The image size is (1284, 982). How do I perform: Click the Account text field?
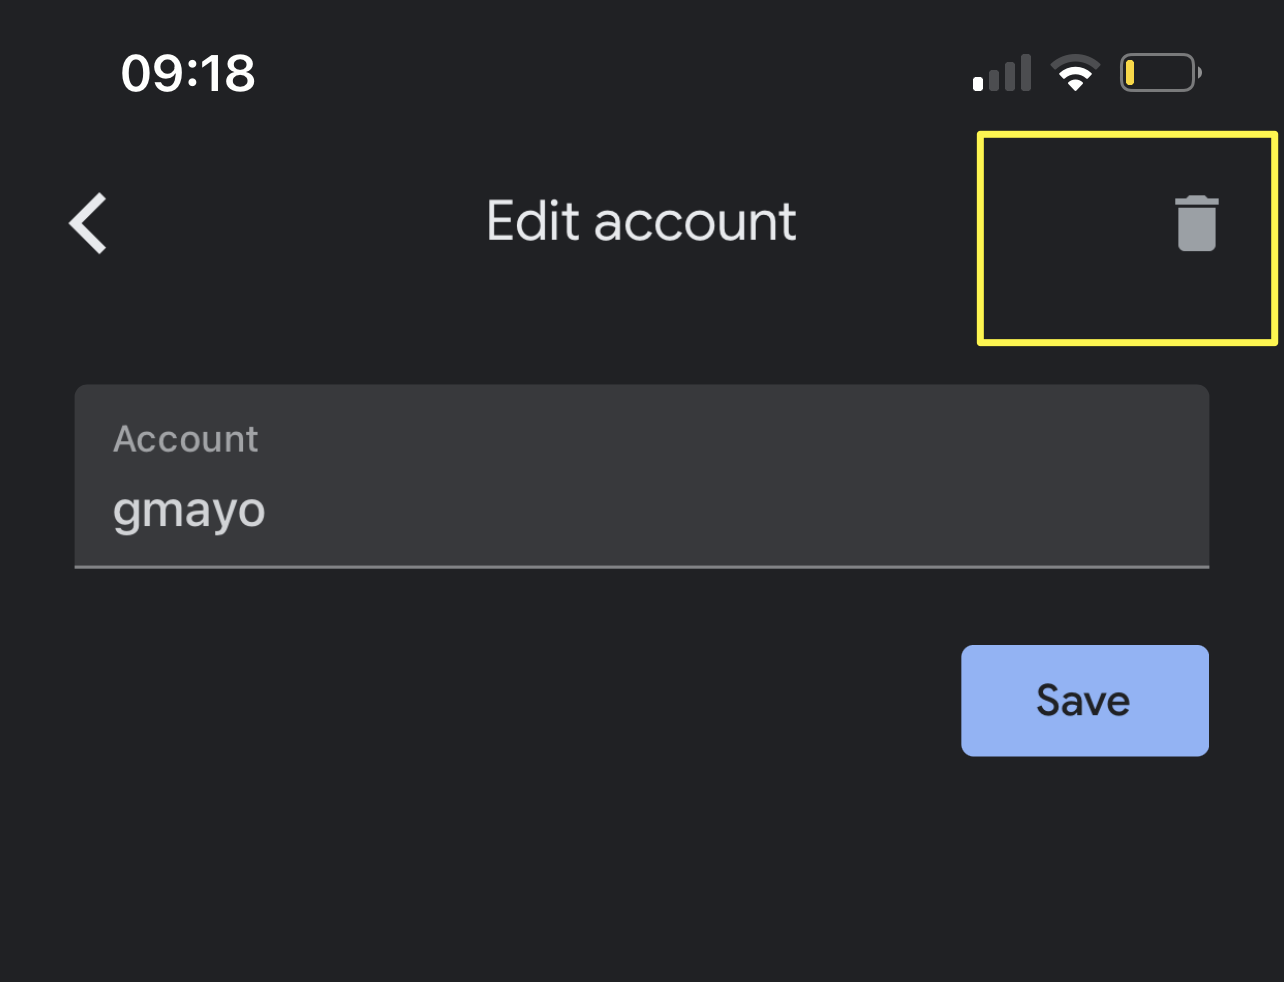(641, 476)
